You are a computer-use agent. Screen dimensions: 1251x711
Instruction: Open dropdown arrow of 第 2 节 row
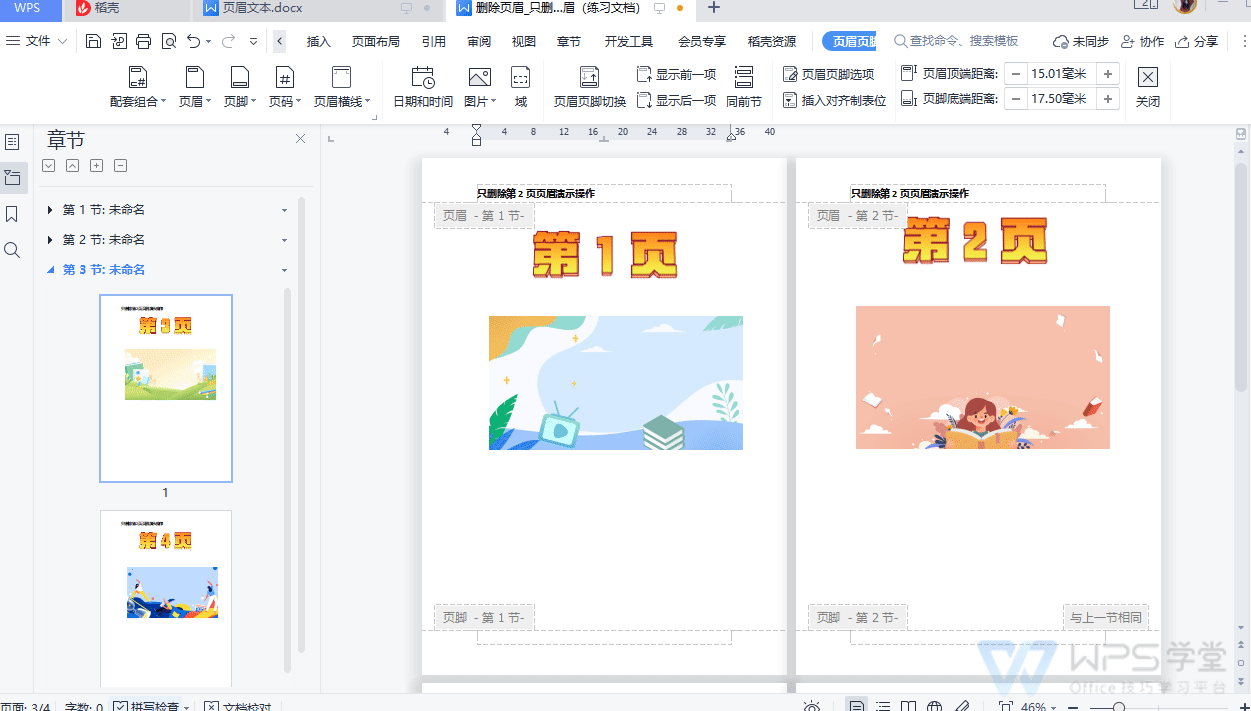coord(285,240)
